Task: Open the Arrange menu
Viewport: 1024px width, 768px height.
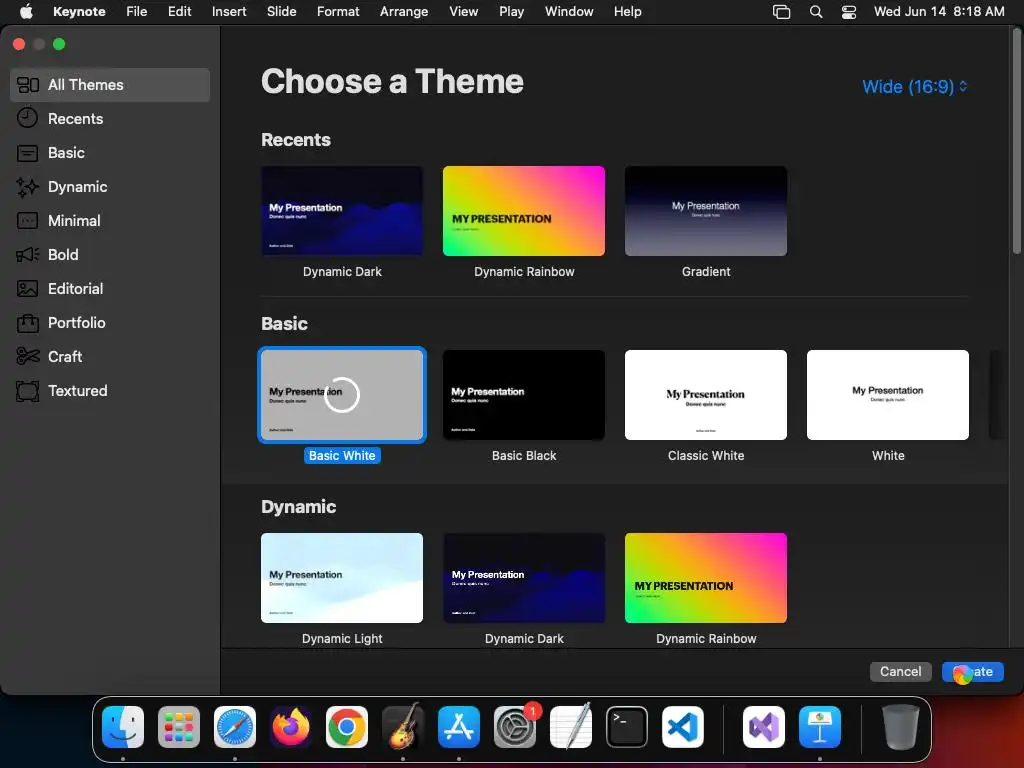Action: [404, 11]
